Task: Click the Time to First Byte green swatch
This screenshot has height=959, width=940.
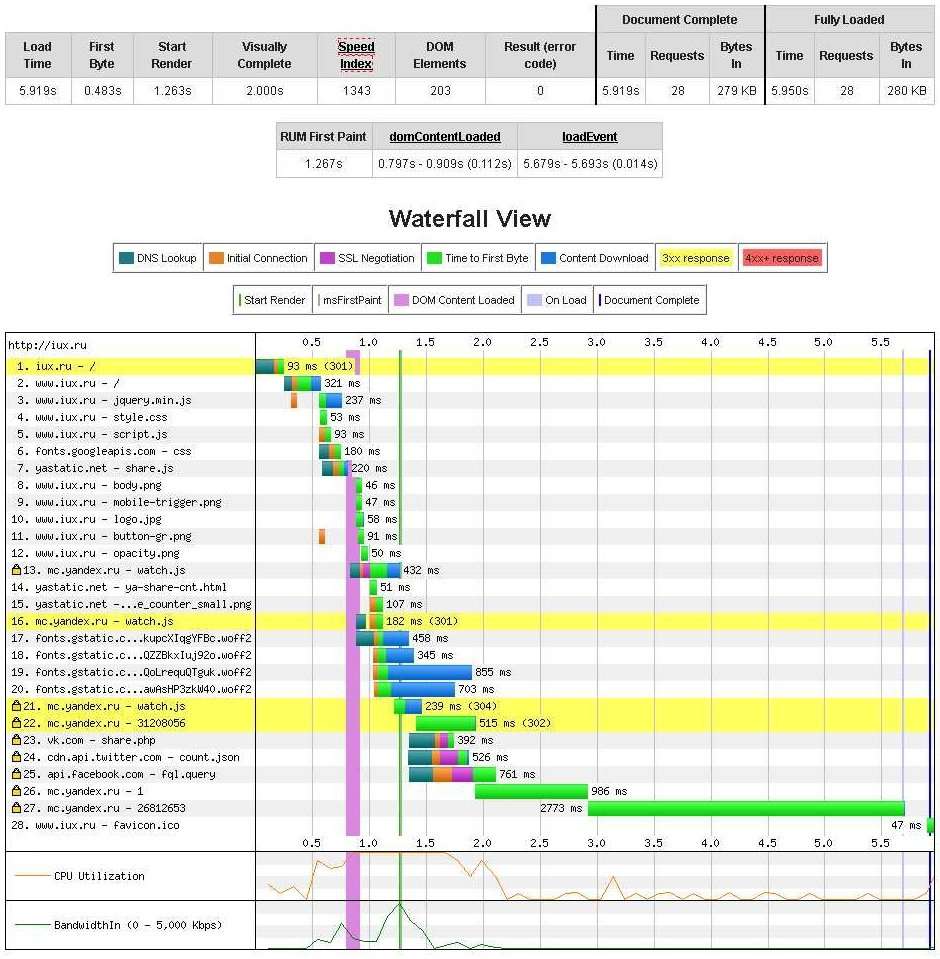Action: (x=434, y=258)
